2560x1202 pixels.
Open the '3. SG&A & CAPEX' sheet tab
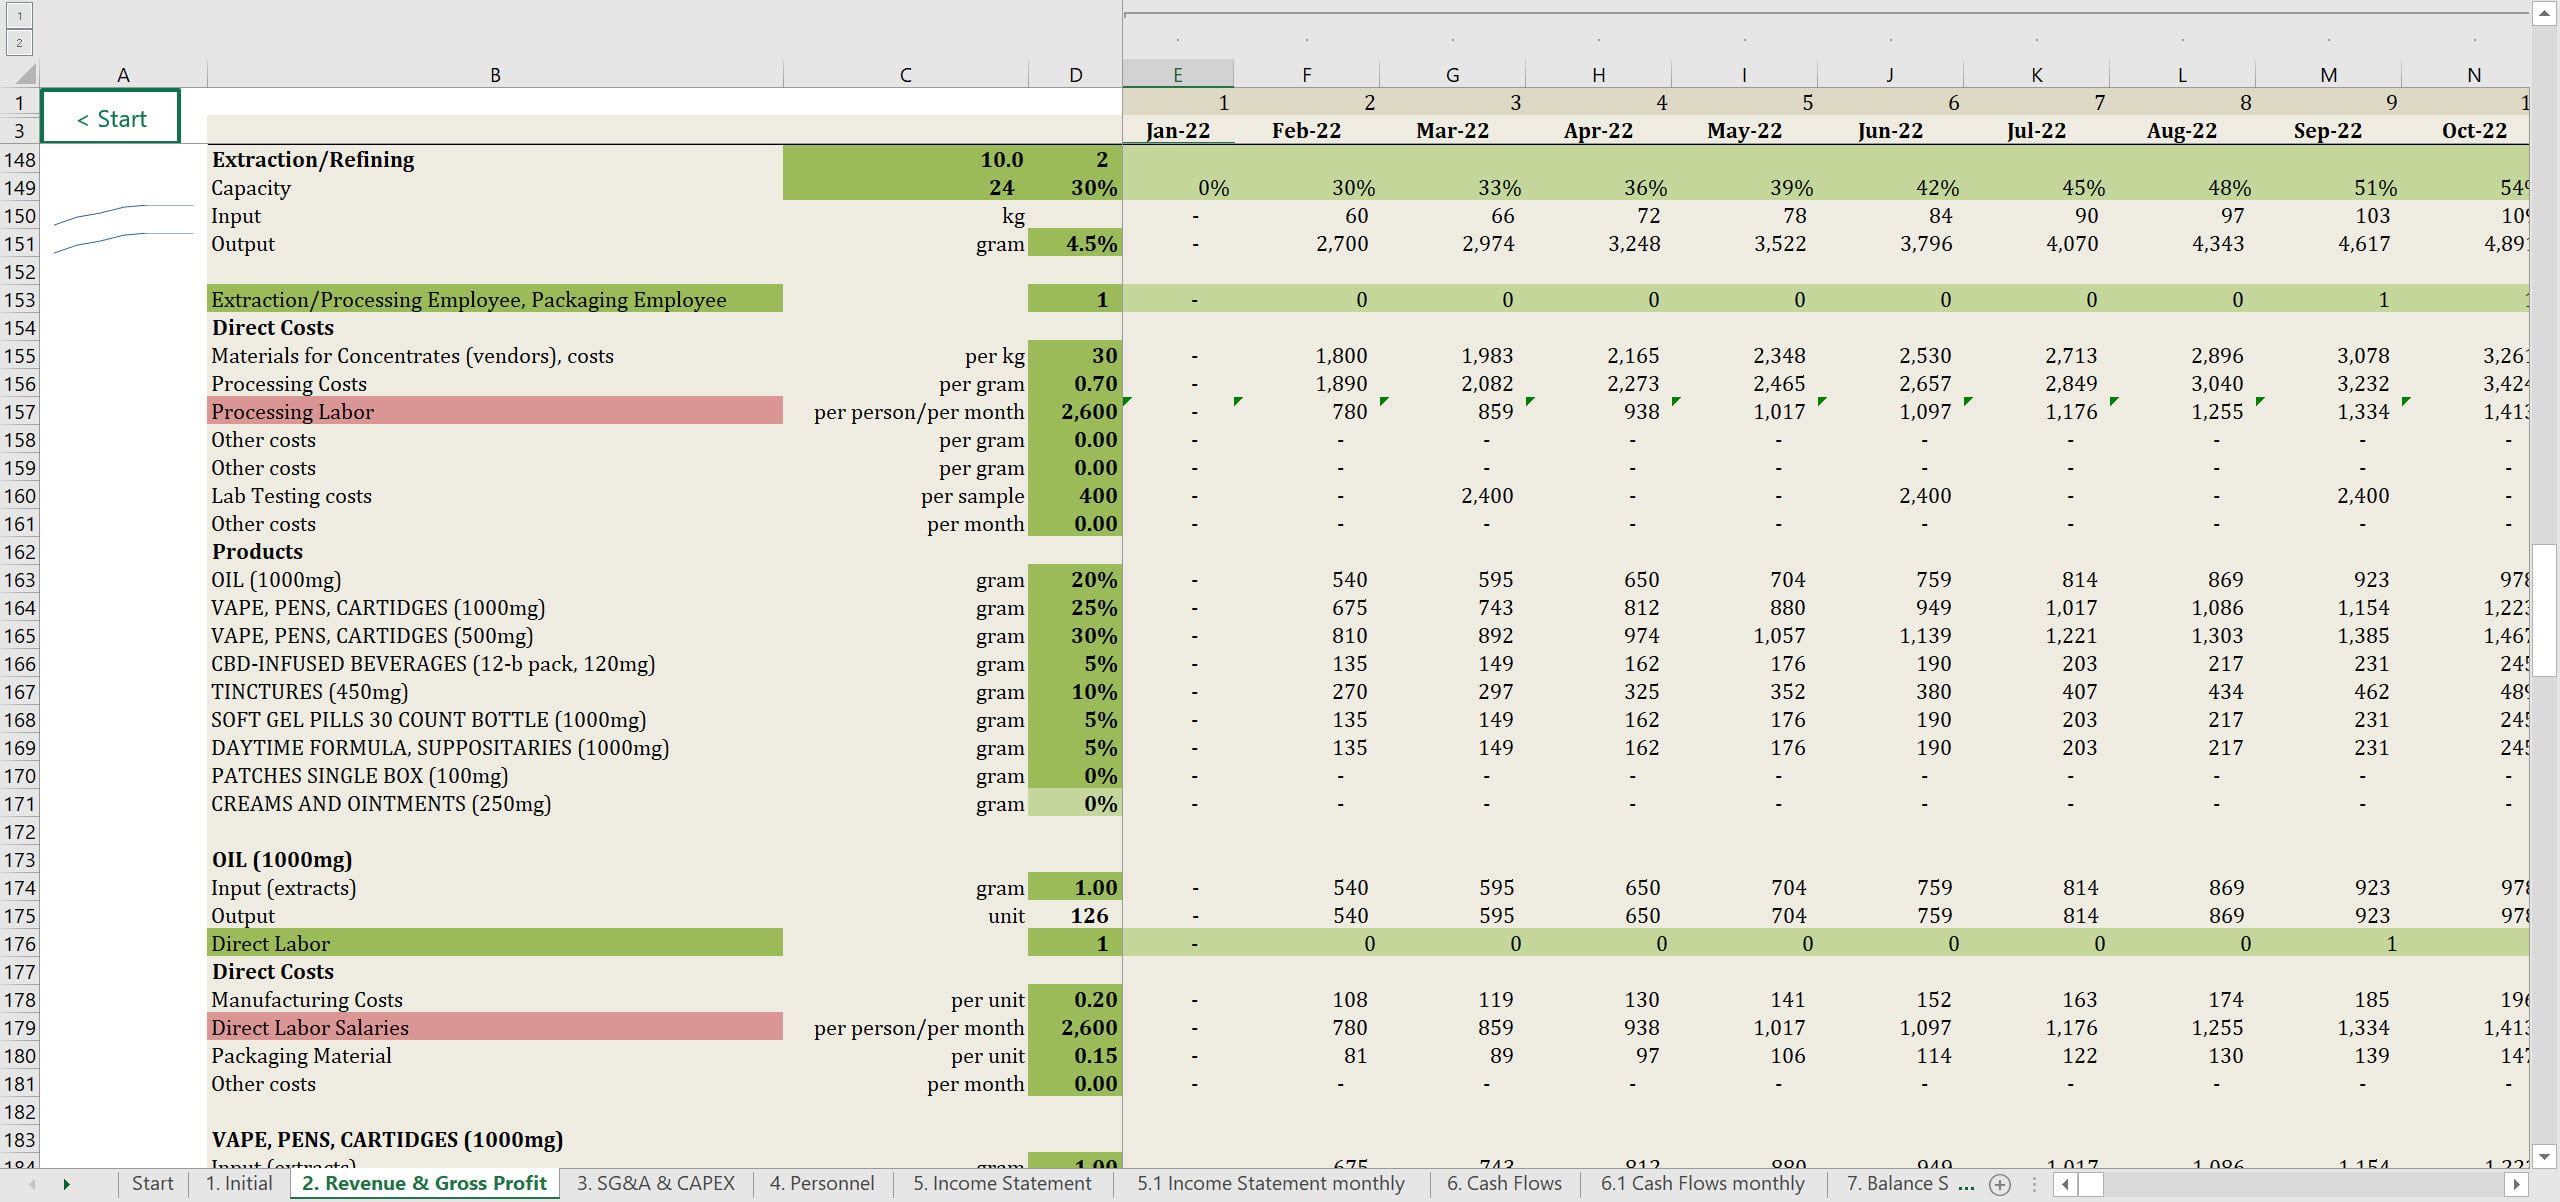click(x=655, y=1183)
